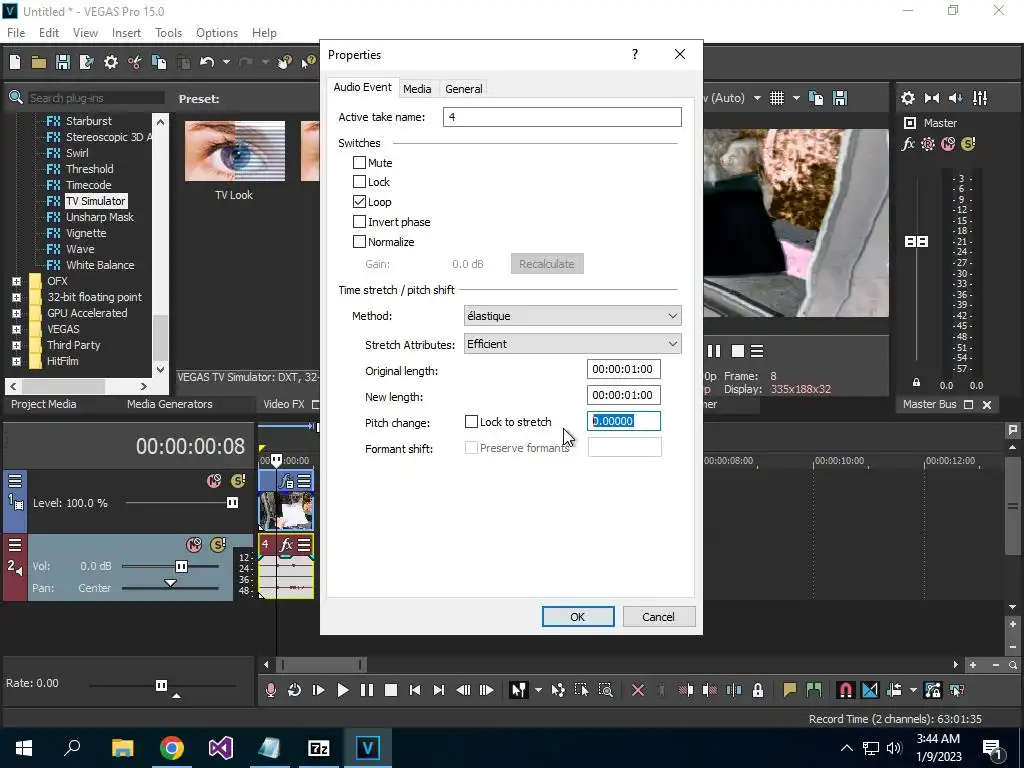Click the Lock event padlock icon
Viewport: 1024px width, 768px height.
point(758,690)
